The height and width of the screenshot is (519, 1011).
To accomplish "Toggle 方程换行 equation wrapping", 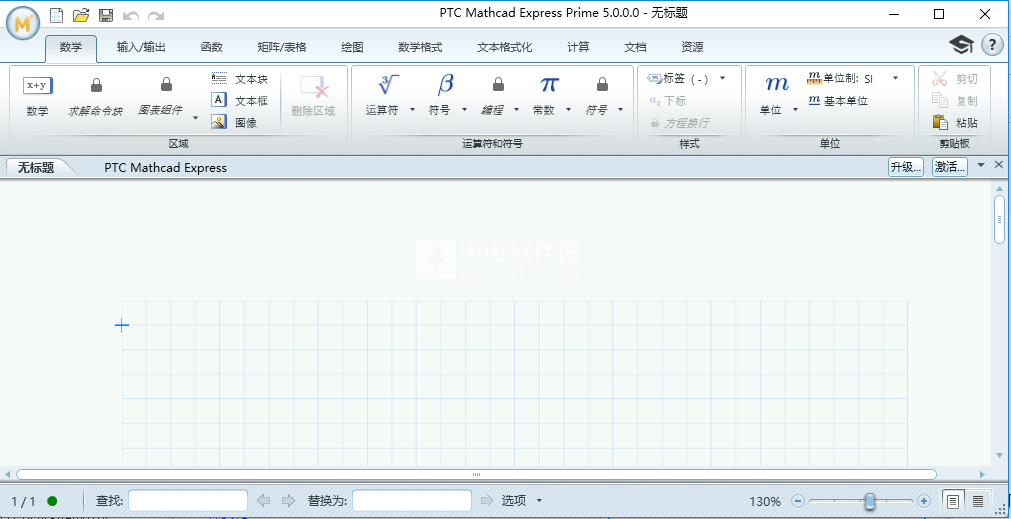I will (x=680, y=122).
